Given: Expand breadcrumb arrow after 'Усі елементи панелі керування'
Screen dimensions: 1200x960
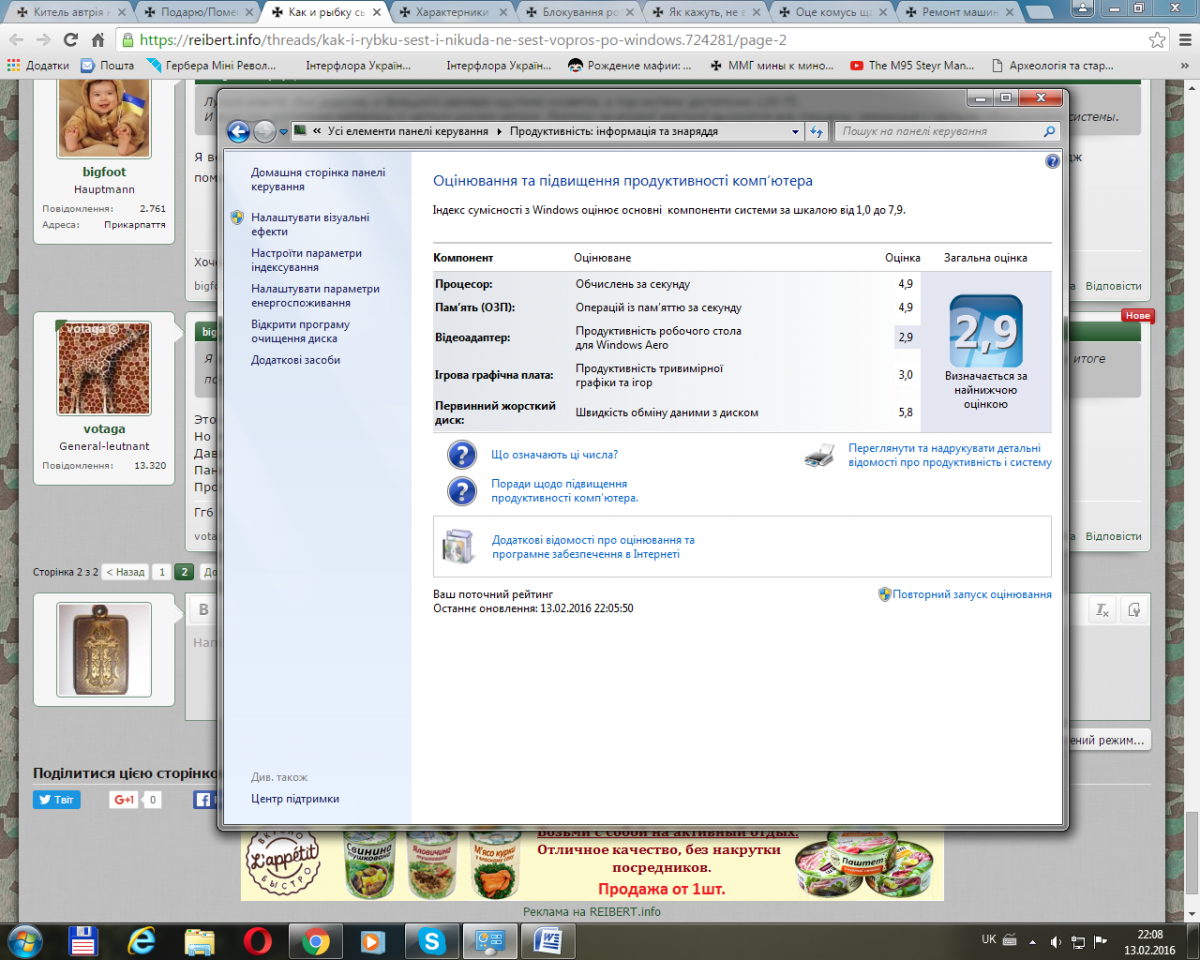Looking at the screenshot, I should tap(499, 131).
